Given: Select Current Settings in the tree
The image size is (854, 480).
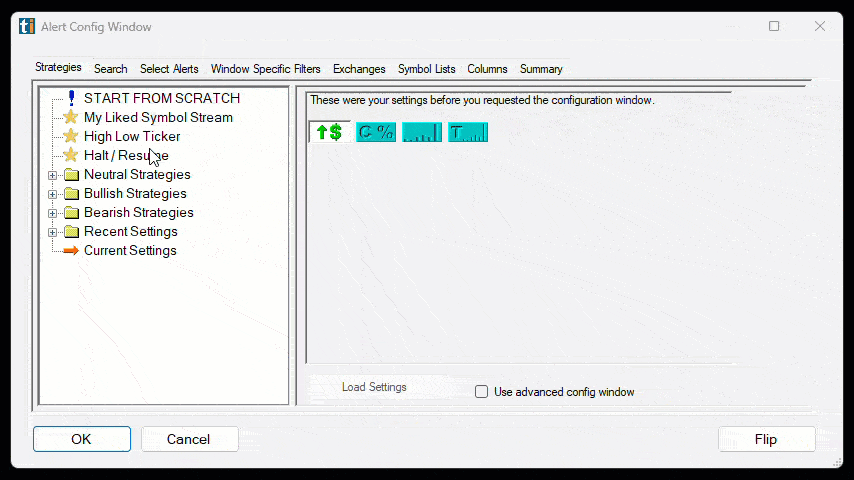Looking at the screenshot, I should 130,251.
